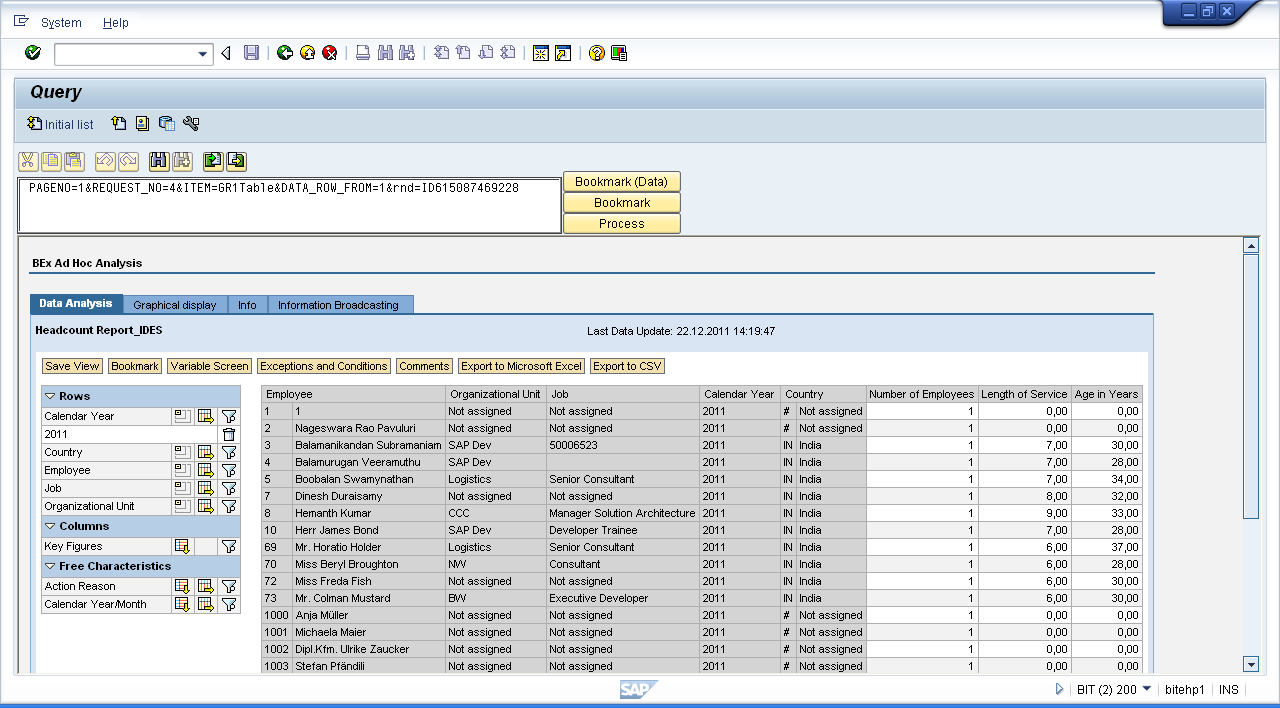Viewport: 1280px width, 708px height.
Task: Click the Number of Employees column header
Action: (921, 394)
